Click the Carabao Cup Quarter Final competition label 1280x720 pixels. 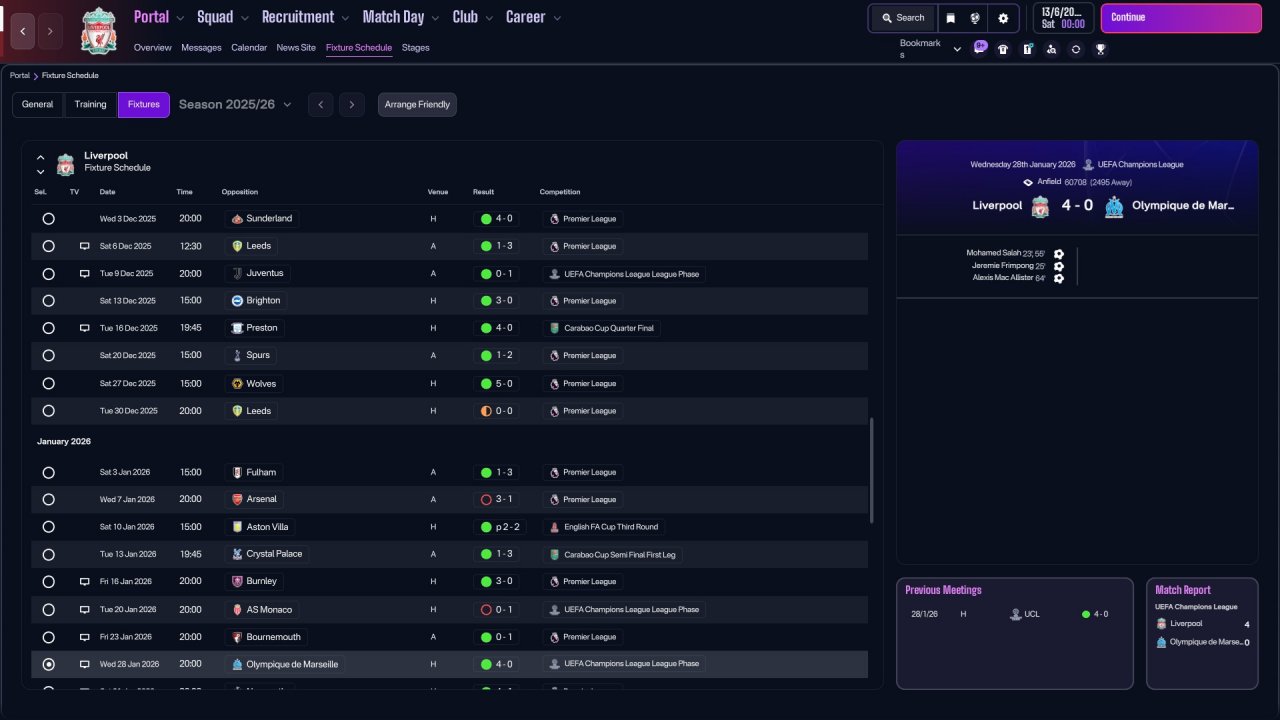coord(603,328)
